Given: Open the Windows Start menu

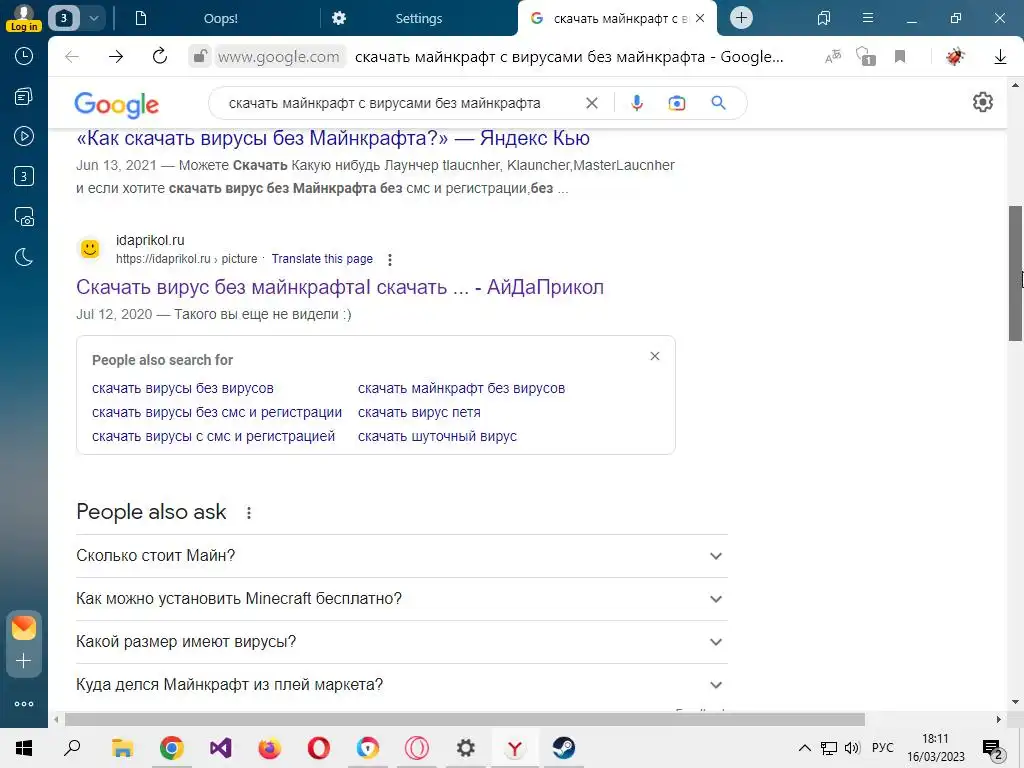Looking at the screenshot, I should pyautogui.click(x=24, y=748).
